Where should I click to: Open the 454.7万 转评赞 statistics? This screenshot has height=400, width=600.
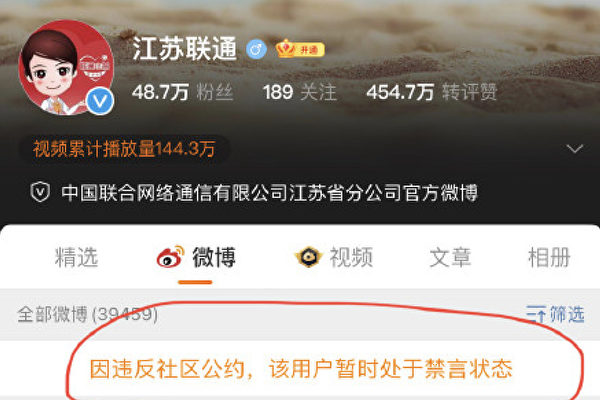[432, 92]
